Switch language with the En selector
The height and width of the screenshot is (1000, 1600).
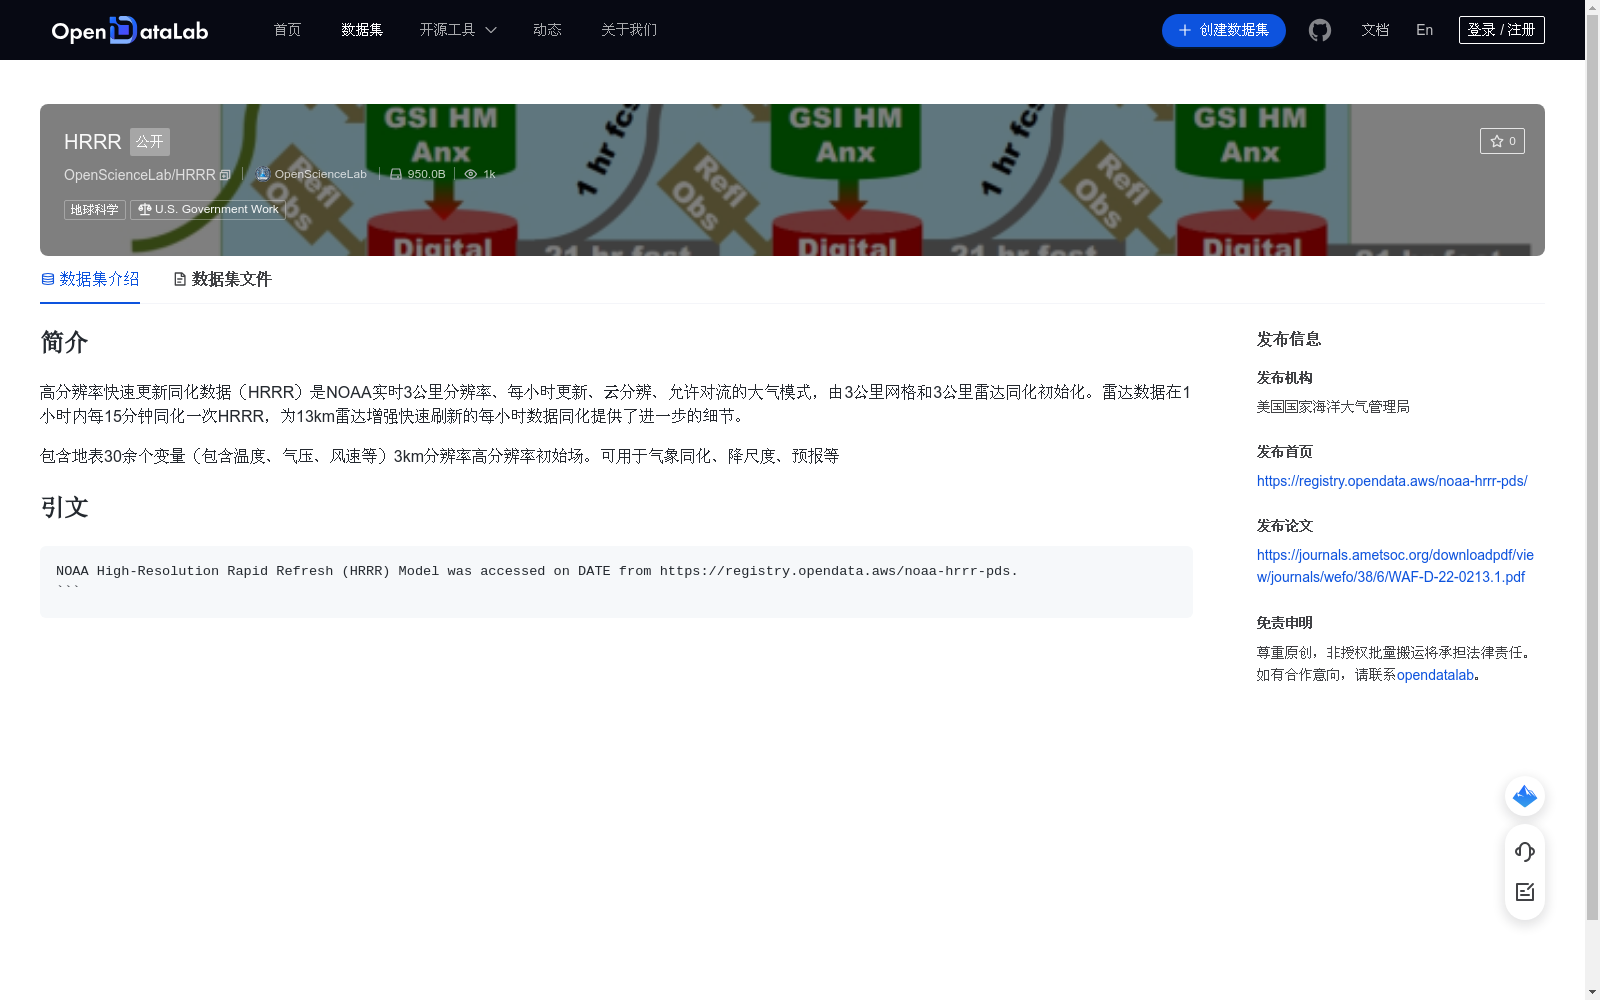1423,30
